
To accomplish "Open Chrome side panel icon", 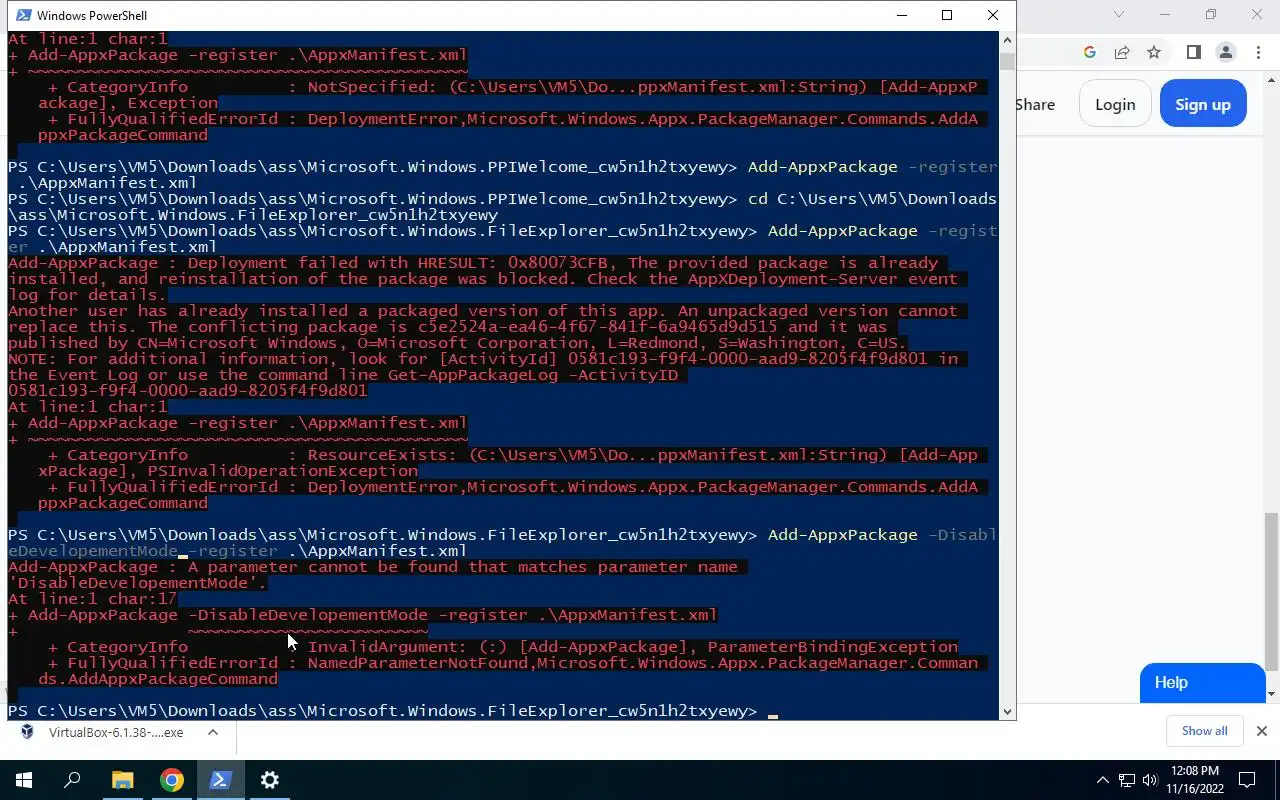I will click(x=1194, y=52).
